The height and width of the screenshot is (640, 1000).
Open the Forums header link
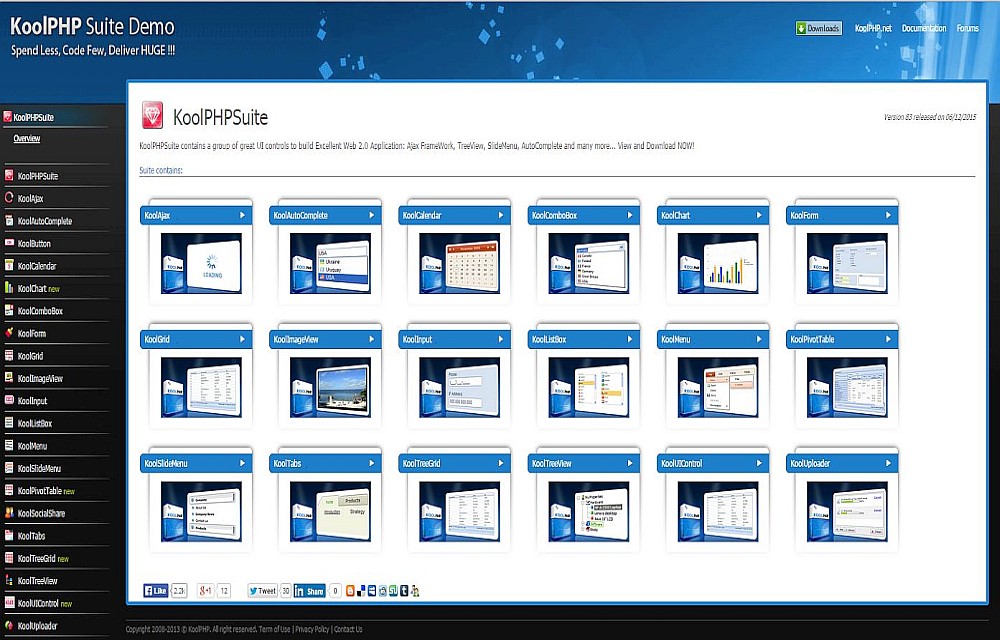pos(967,28)
